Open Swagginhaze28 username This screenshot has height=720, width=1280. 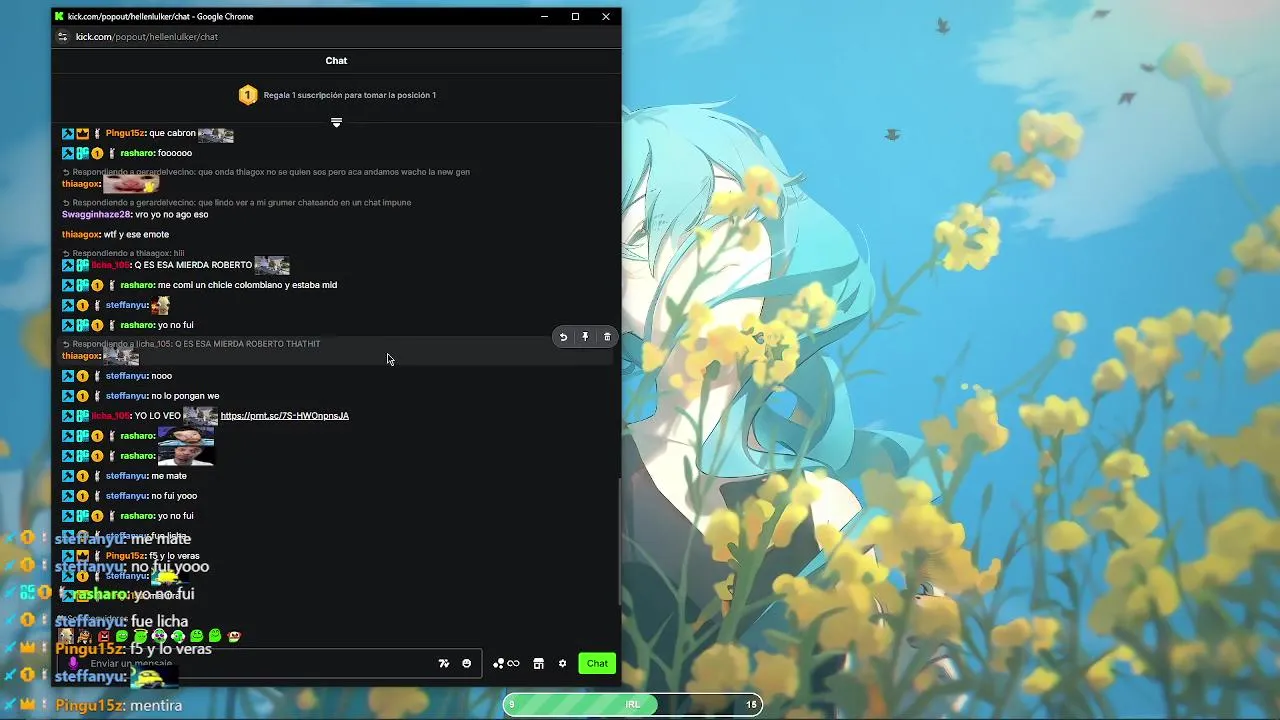tap(96, 215)
